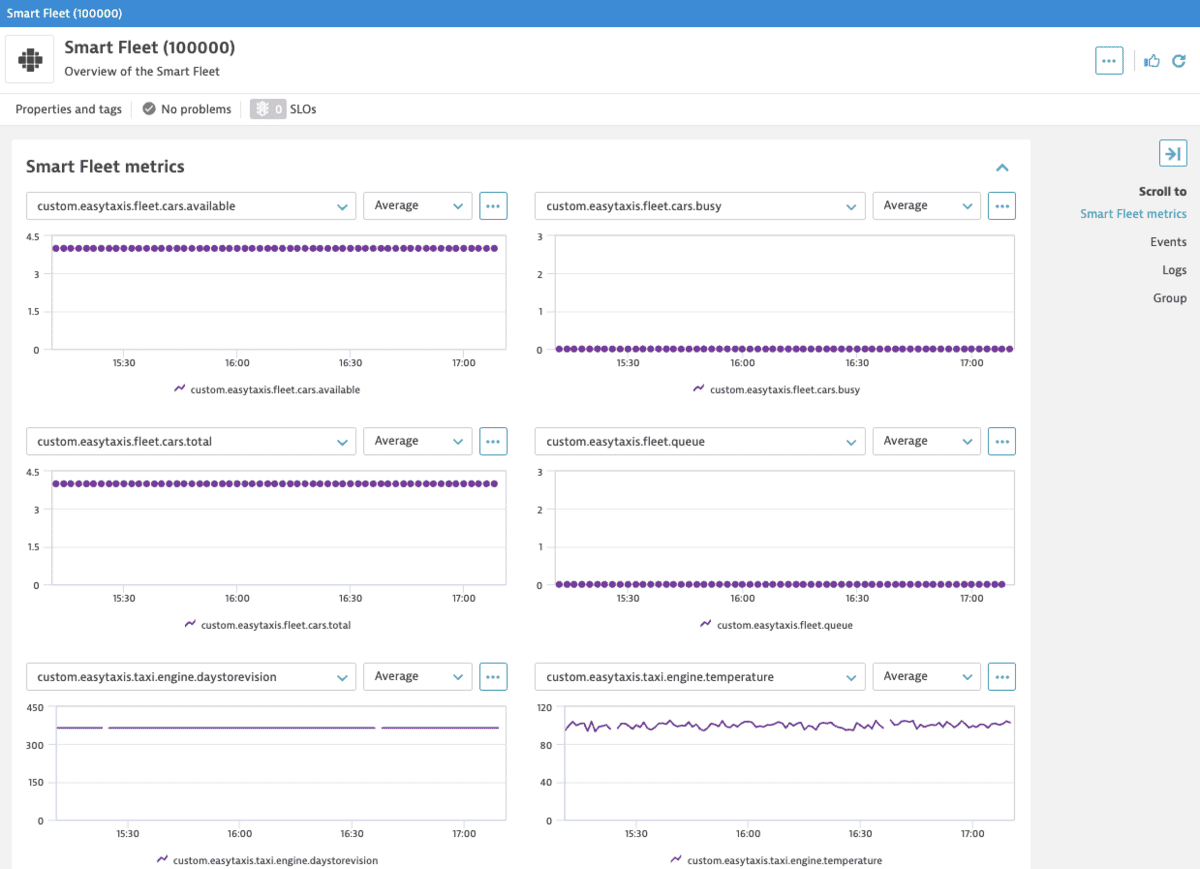
Task: Open Logs from the Scroll to sidebar
Action: [x=1173, y=269]
